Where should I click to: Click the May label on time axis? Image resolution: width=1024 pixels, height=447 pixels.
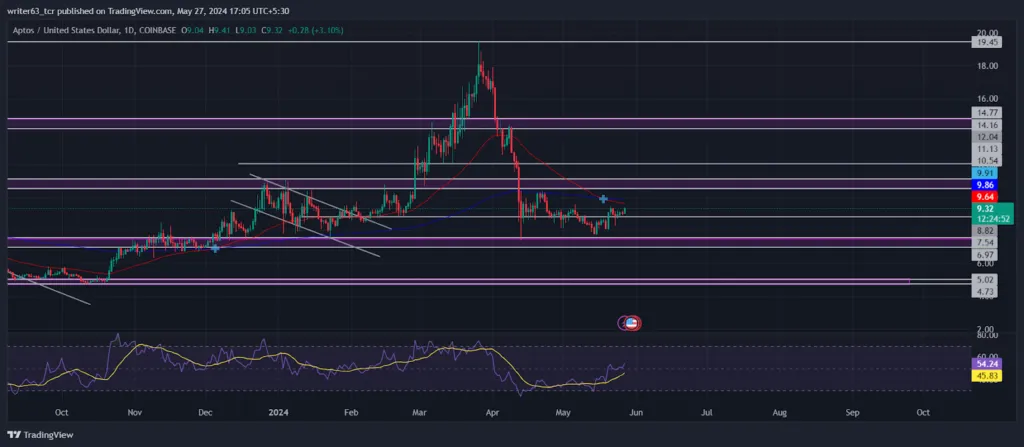pos(563,412)
